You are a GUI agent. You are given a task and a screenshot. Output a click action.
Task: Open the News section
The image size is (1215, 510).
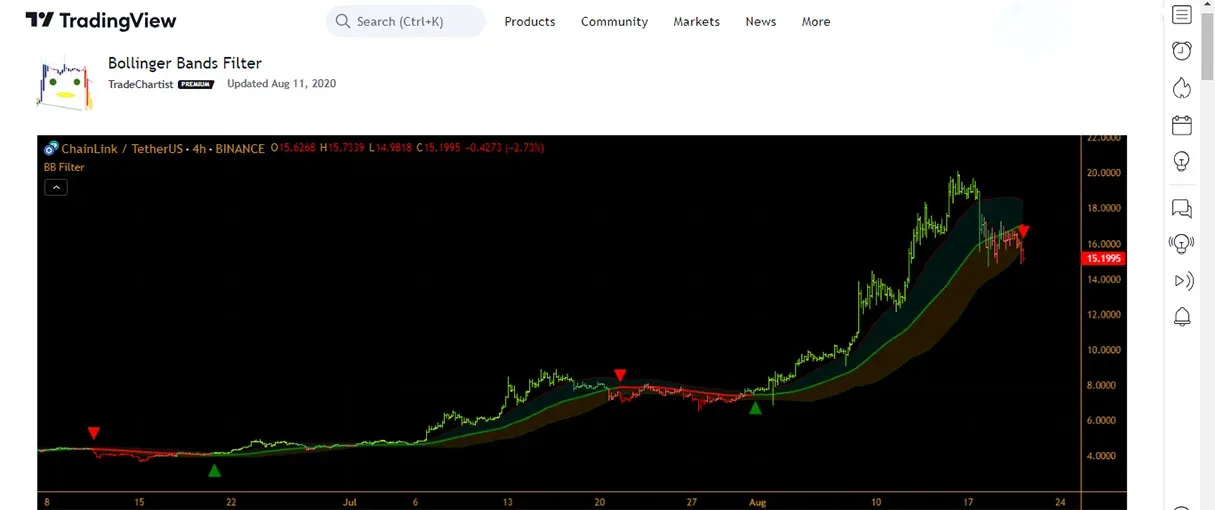[x=760, y=21]
